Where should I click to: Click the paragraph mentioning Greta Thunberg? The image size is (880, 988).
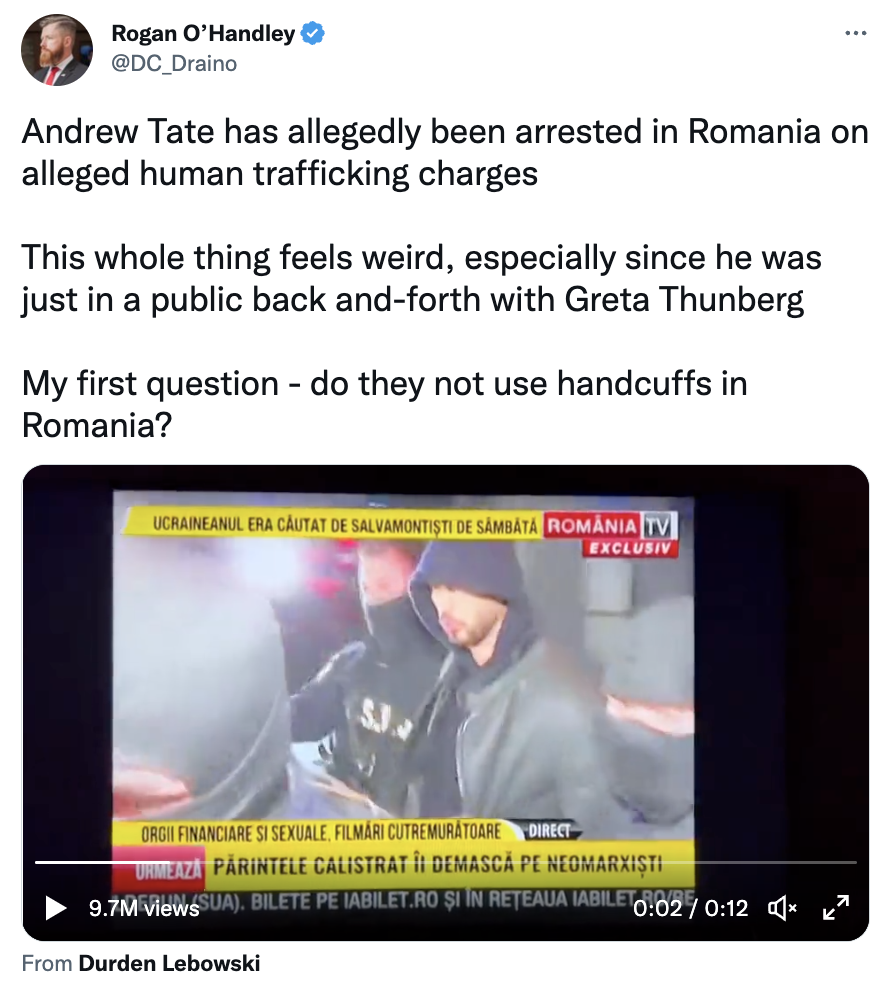421,279
